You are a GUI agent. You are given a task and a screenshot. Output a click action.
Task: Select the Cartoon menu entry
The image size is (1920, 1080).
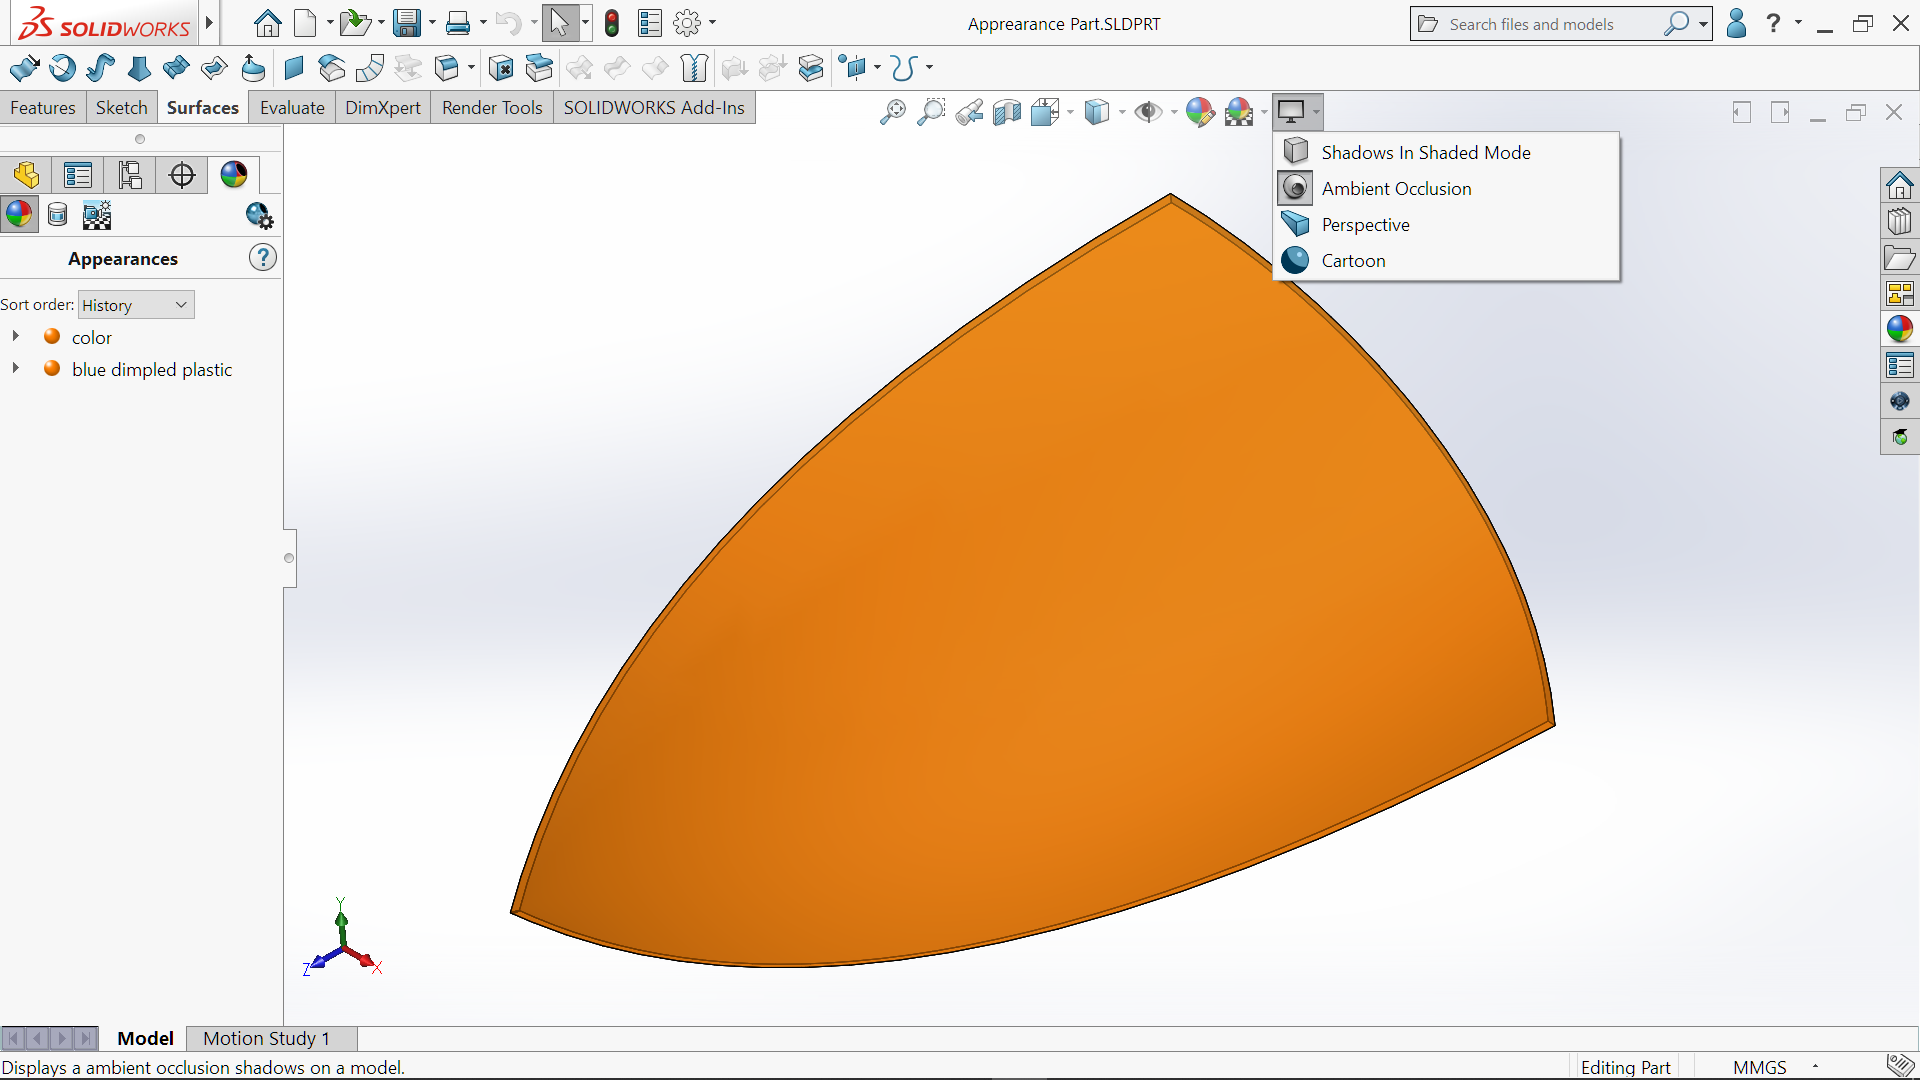(x=1353, y=260)
